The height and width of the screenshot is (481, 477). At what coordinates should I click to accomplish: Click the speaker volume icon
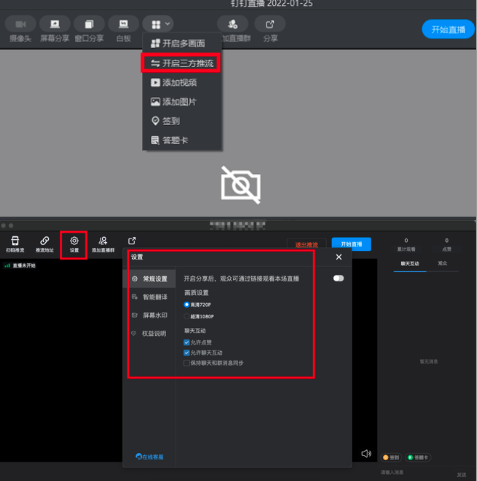tap(366, 454)
